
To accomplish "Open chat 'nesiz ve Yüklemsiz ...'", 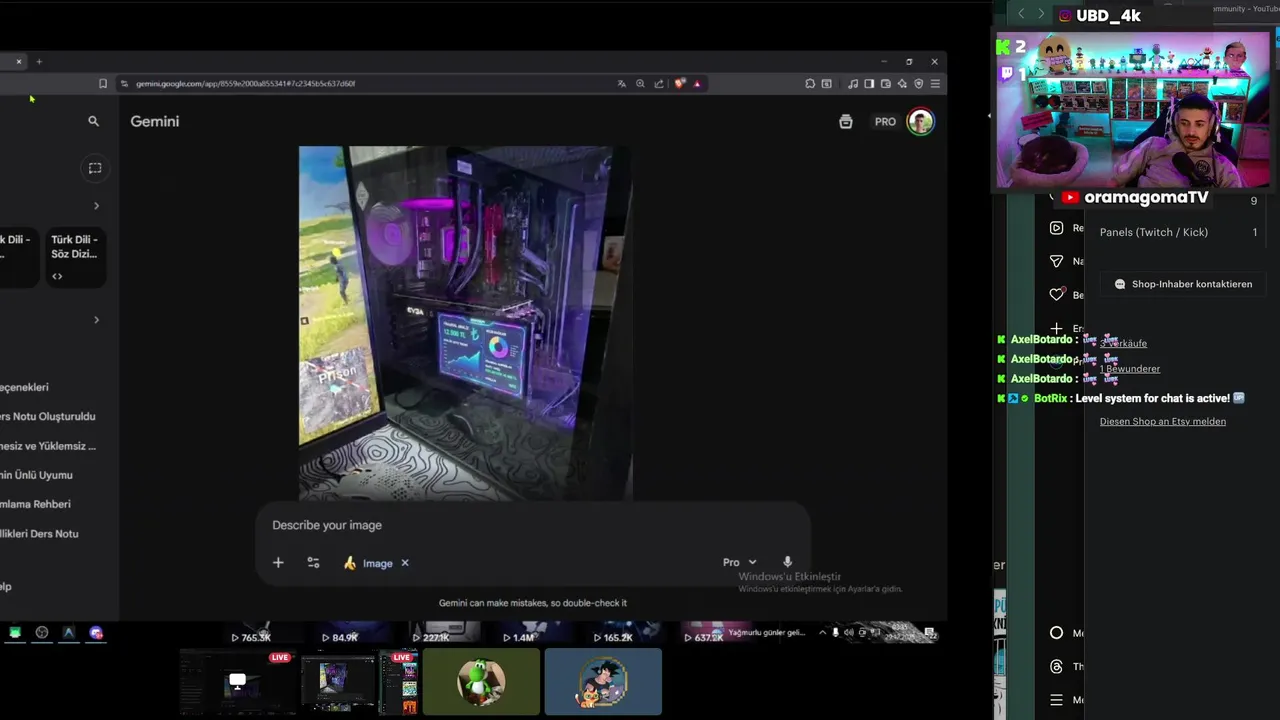I will click(48, 446).
